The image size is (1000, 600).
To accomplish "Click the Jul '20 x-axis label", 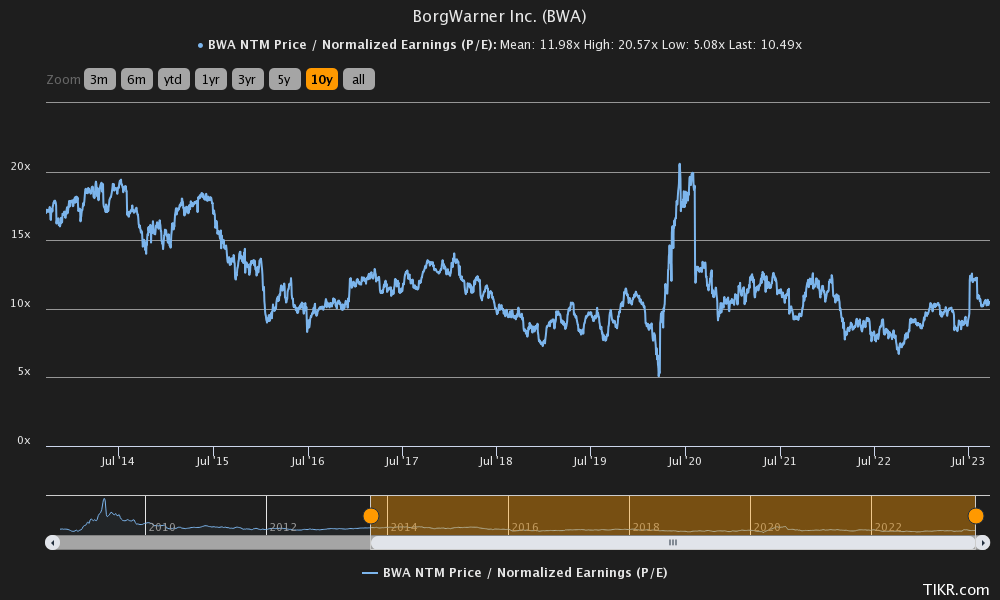I will [x=685, y=461].
